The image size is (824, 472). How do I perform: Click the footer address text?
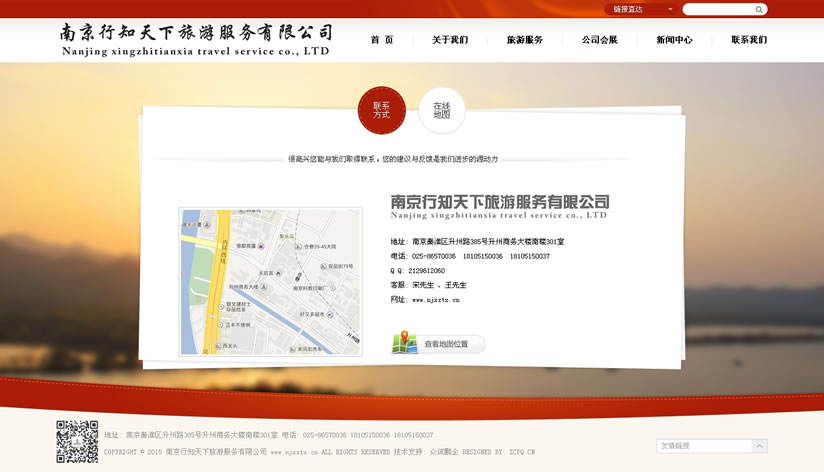[x=191, y=435]
